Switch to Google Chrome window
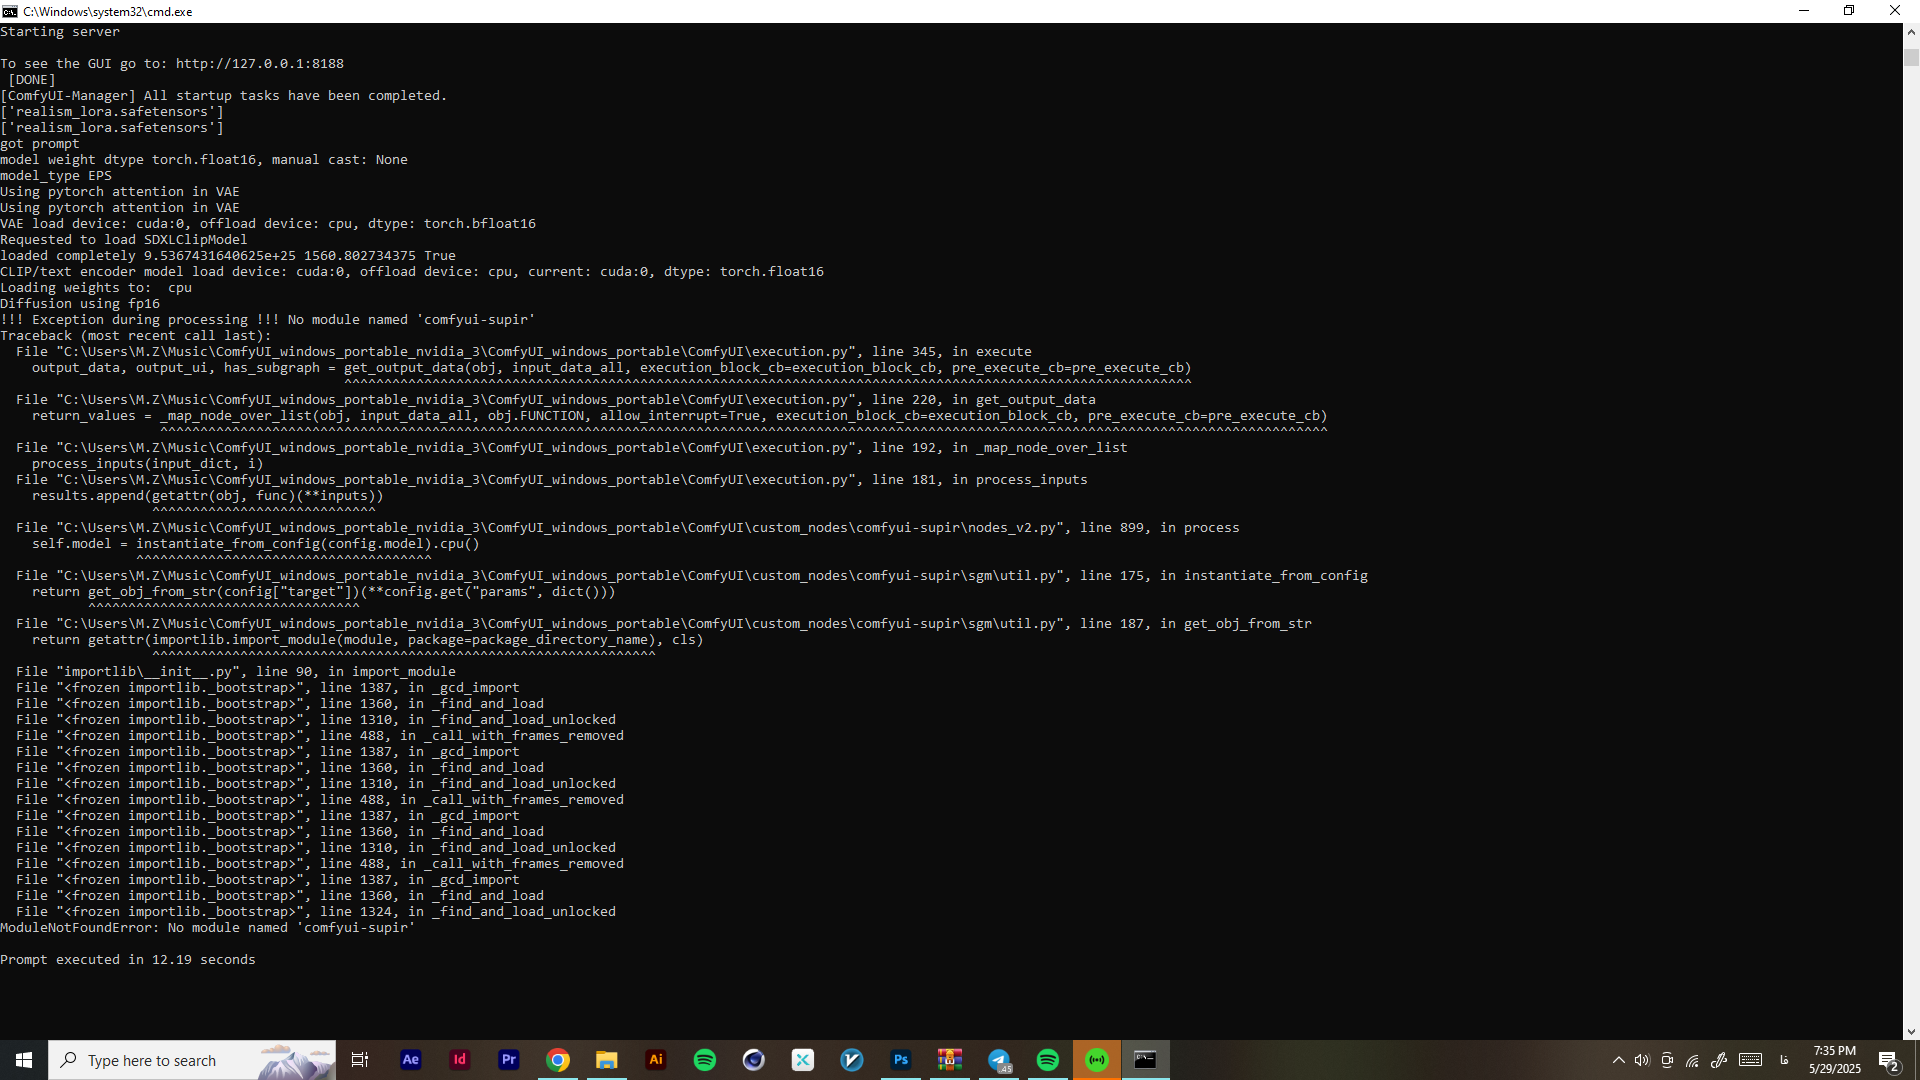 tap(558, 1060)
